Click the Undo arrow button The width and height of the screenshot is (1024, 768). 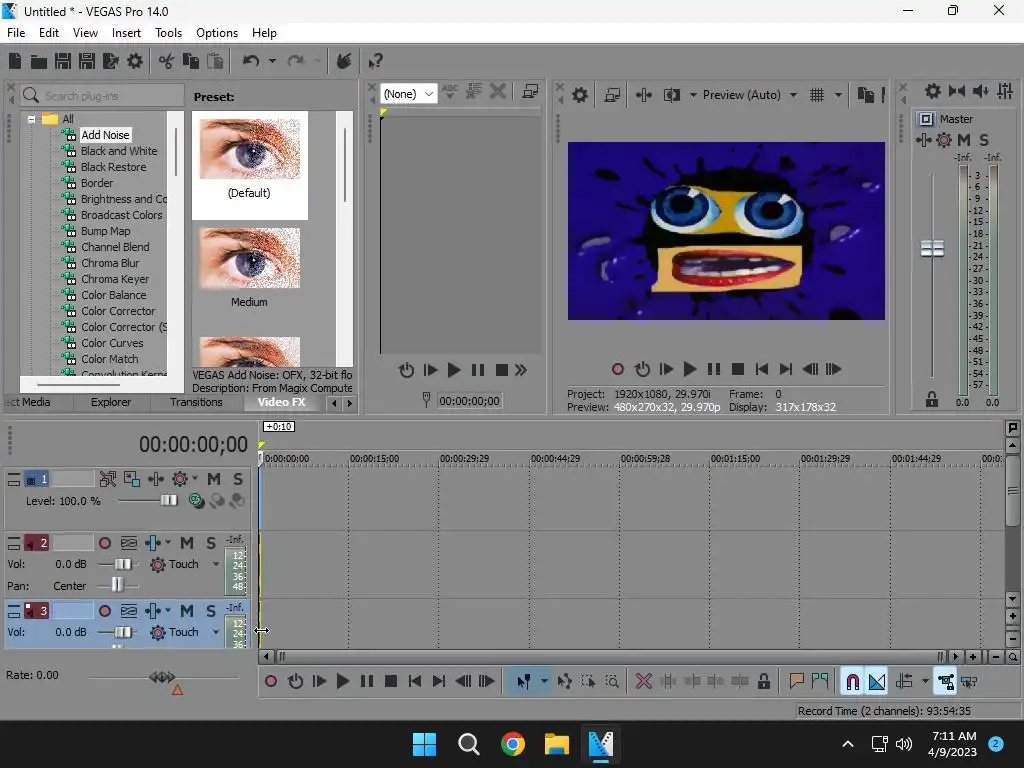251,61
